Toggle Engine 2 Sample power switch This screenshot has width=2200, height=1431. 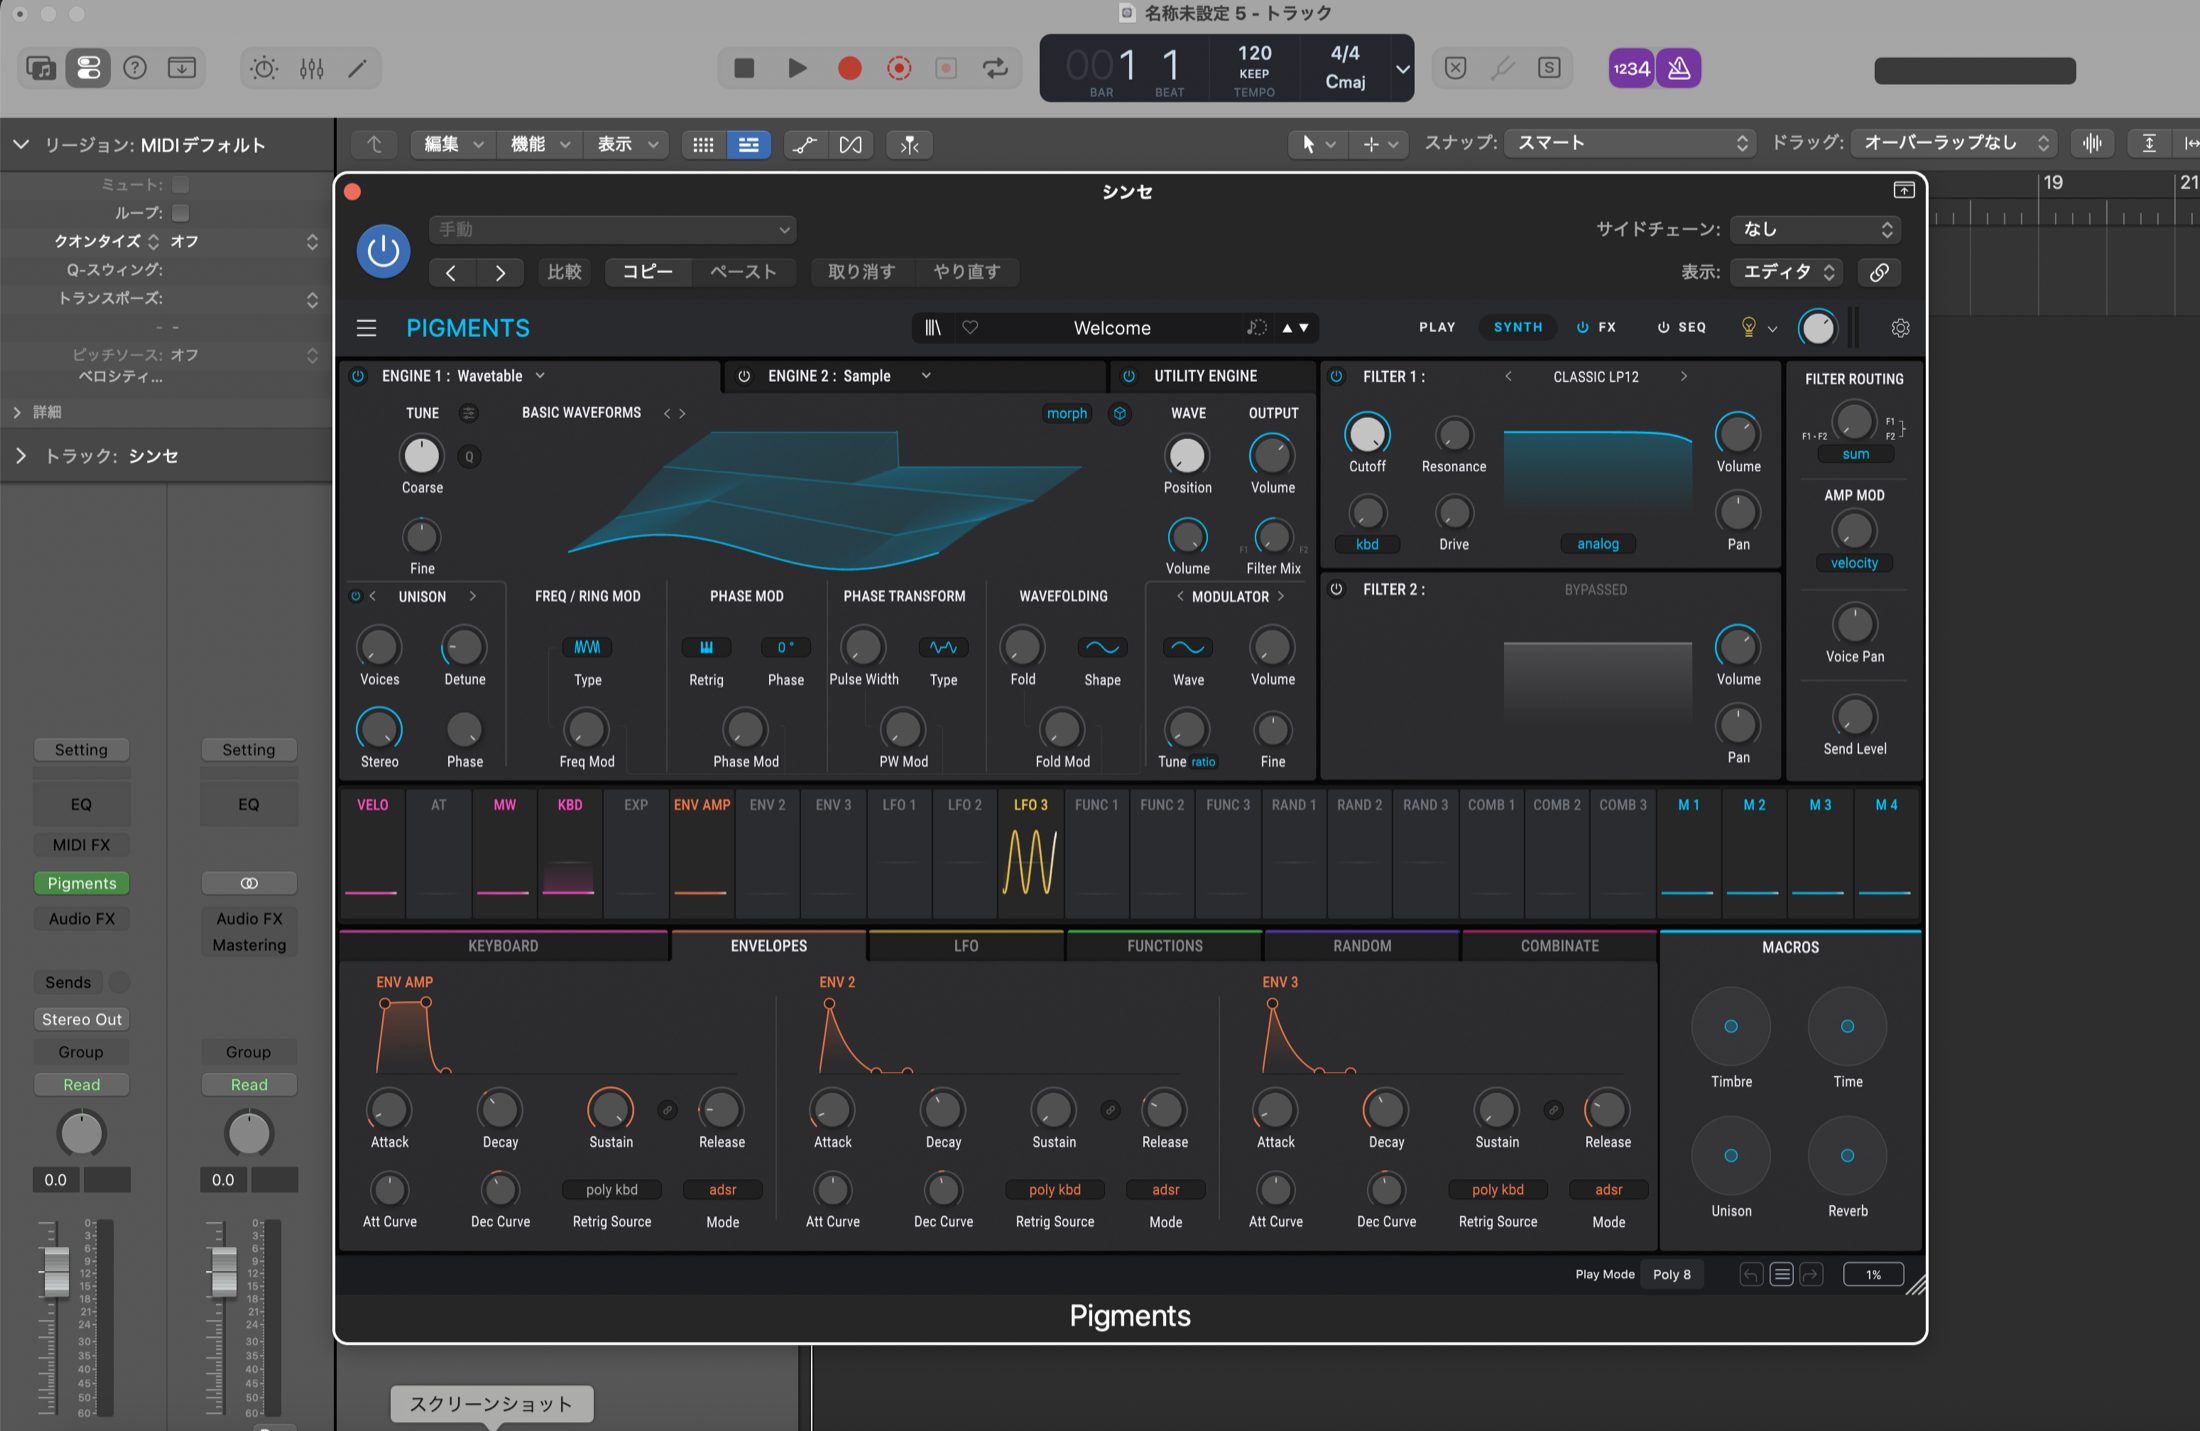coord(744,376)
